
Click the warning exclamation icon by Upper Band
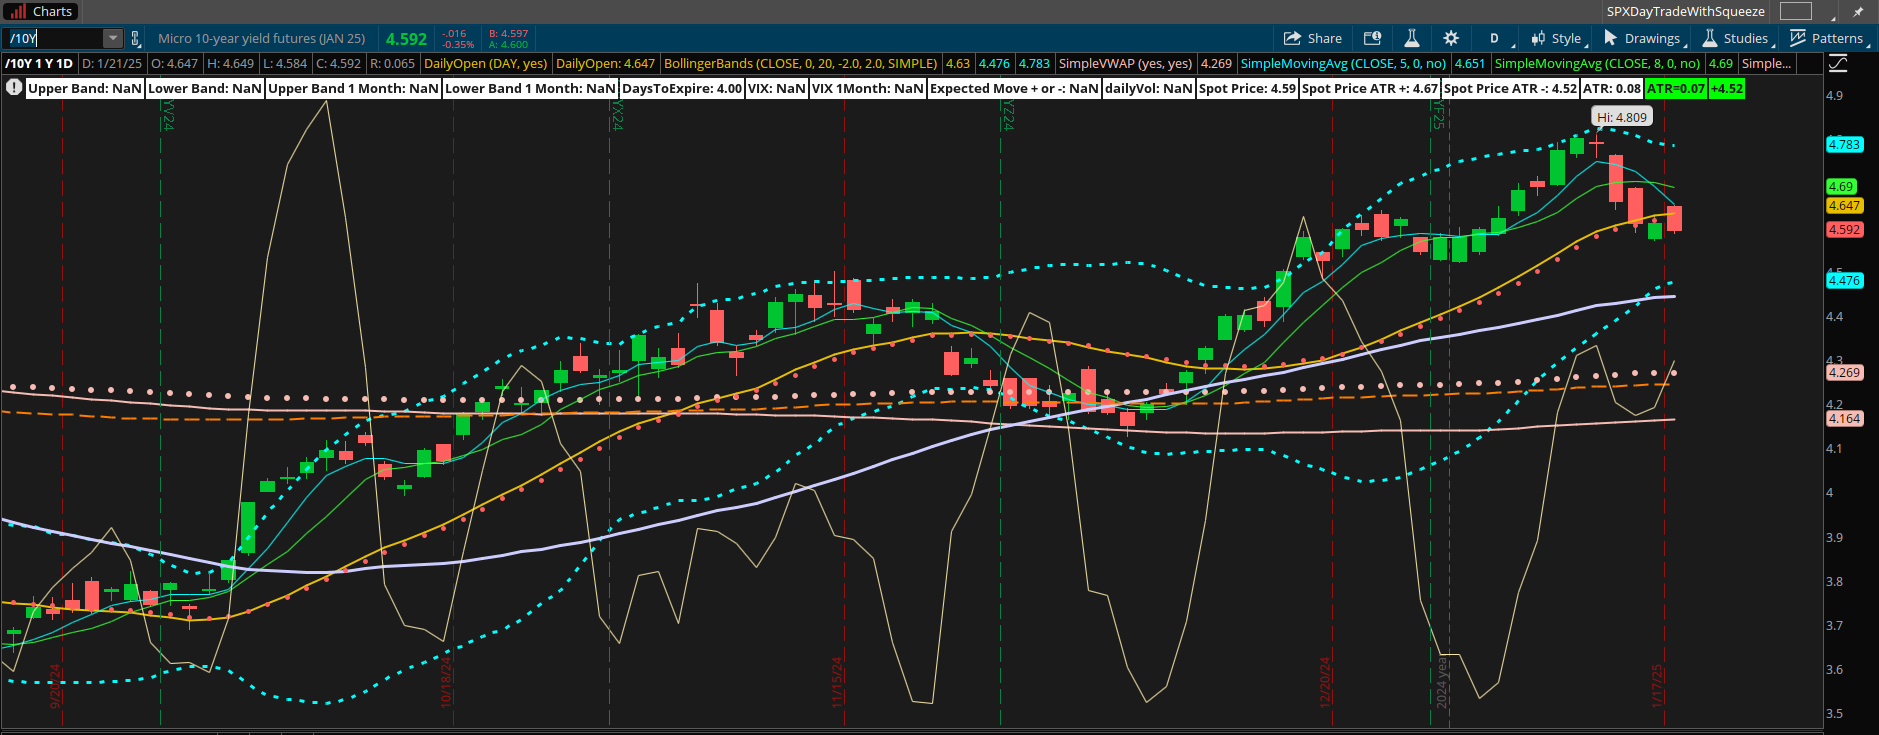tap(14, 87)
